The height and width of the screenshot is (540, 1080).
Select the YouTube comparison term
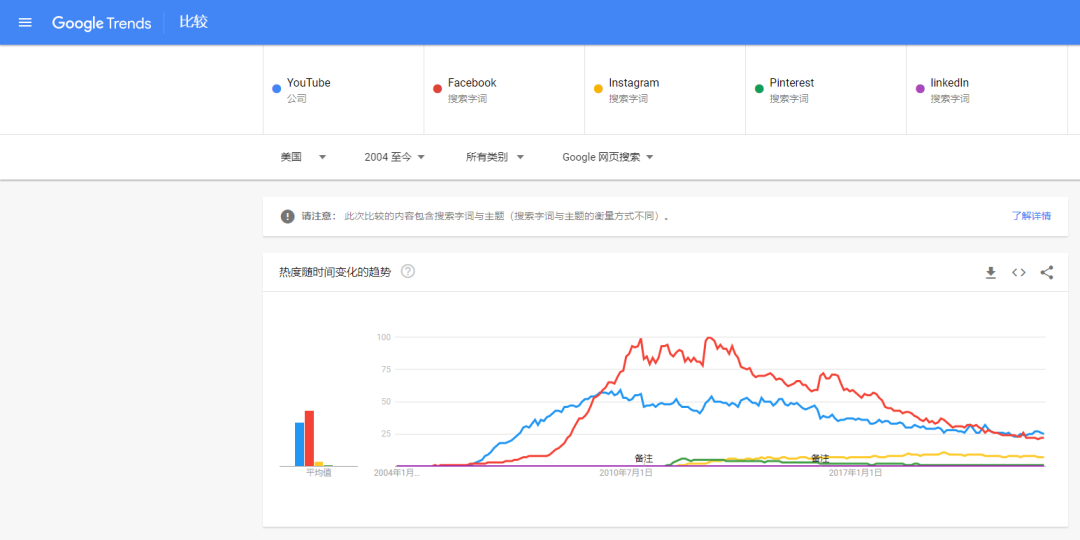click(344, 90)
